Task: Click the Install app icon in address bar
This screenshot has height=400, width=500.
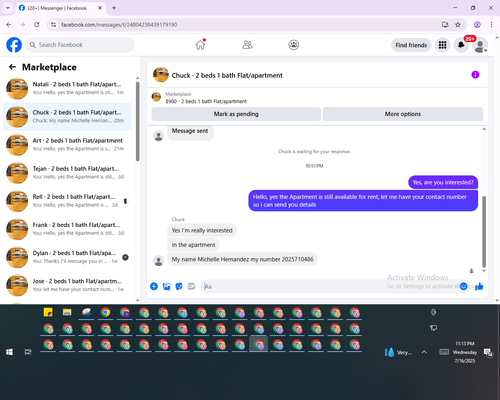Action: click(445, 25)
